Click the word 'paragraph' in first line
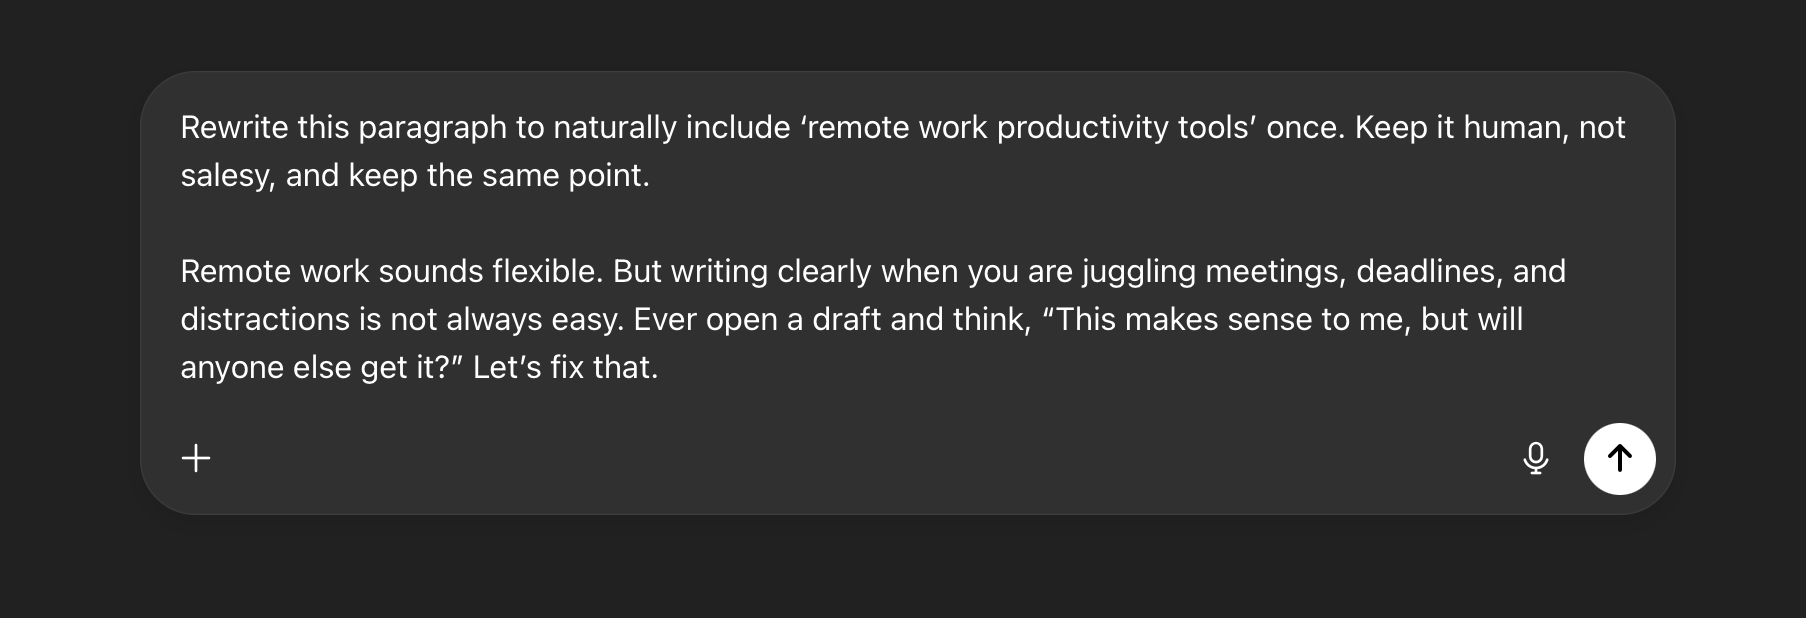Screen dimensions: 1806x618 point(432,128)
